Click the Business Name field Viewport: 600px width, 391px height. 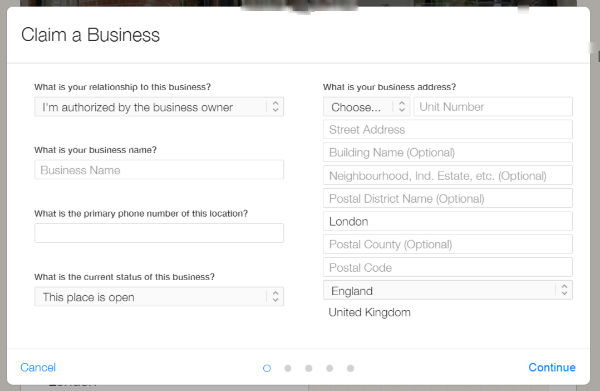[159, 170]
